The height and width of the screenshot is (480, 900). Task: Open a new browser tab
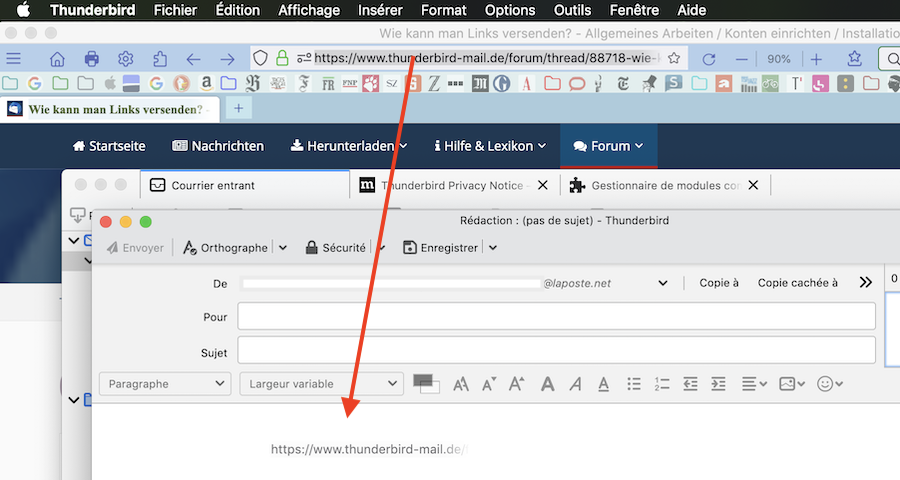point(239,108)
